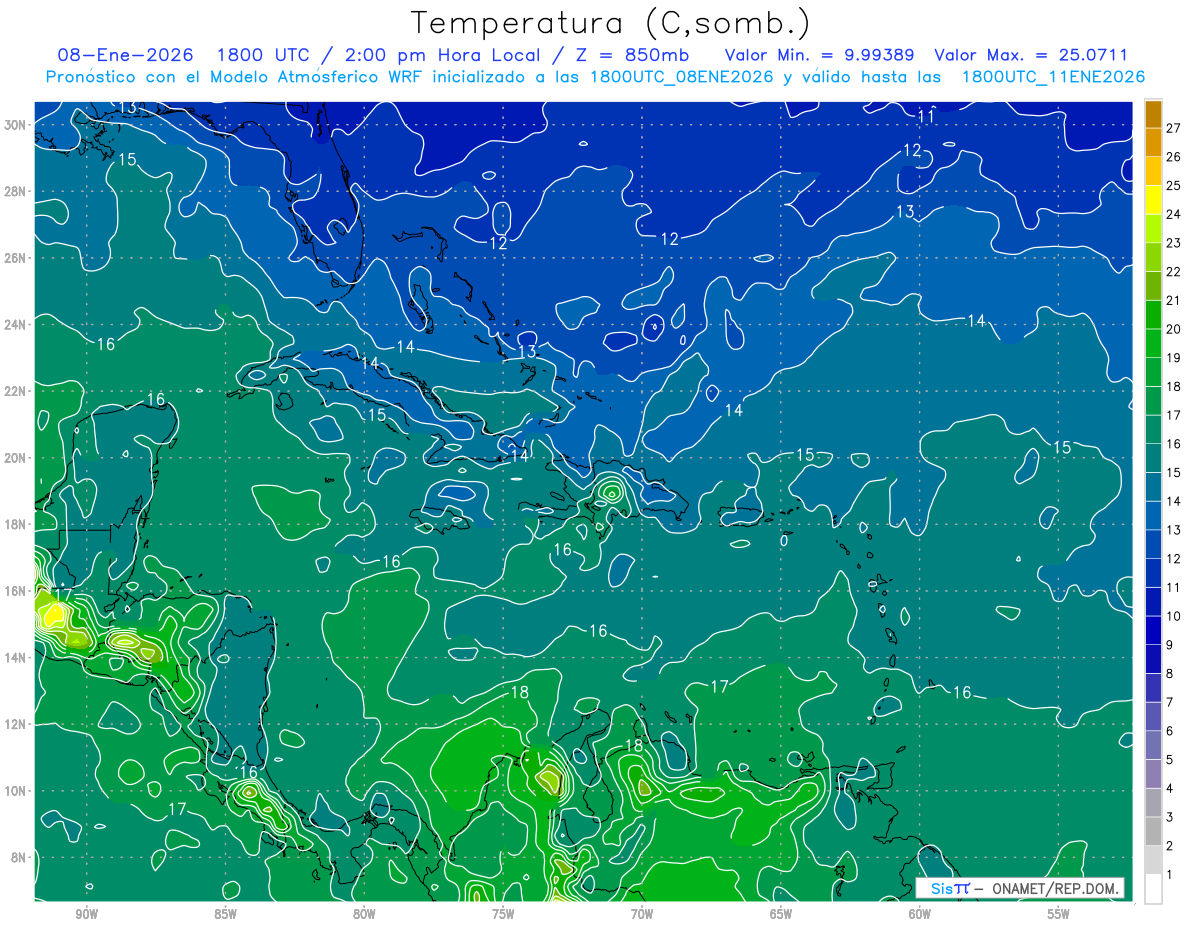The image size is (1200, 927).
Task: Click the 28N latitude axis label
Action: [x=17, y=191]
